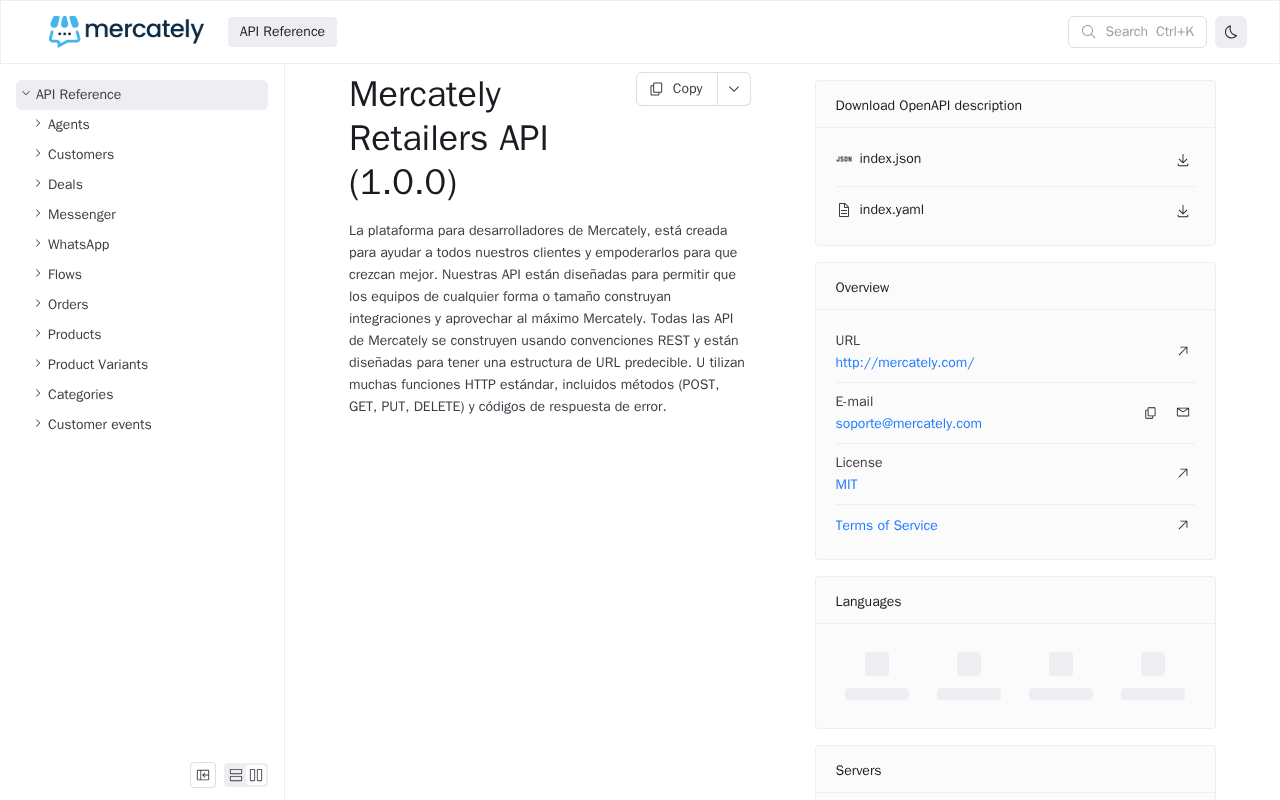Click the Search field
1280x800 pixels.
click(1136, 32)
